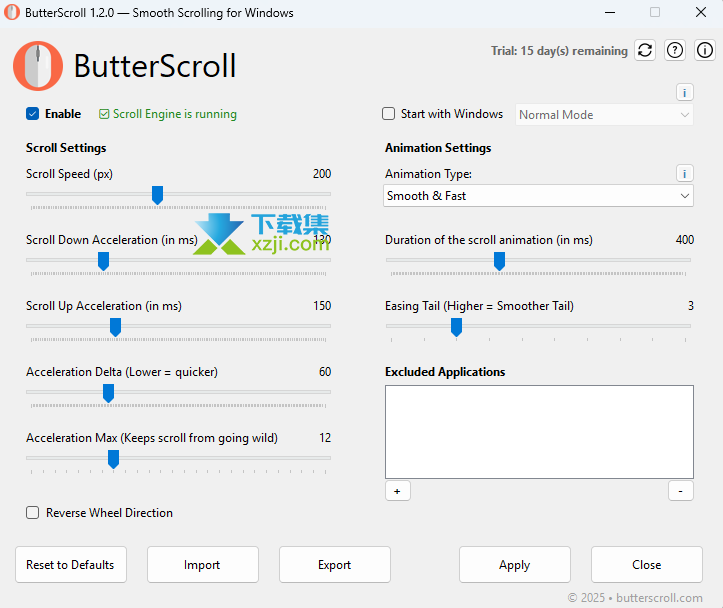Open the About info circle icon
Viewport: 723px width, 608px height.
(x=705, y=50)
